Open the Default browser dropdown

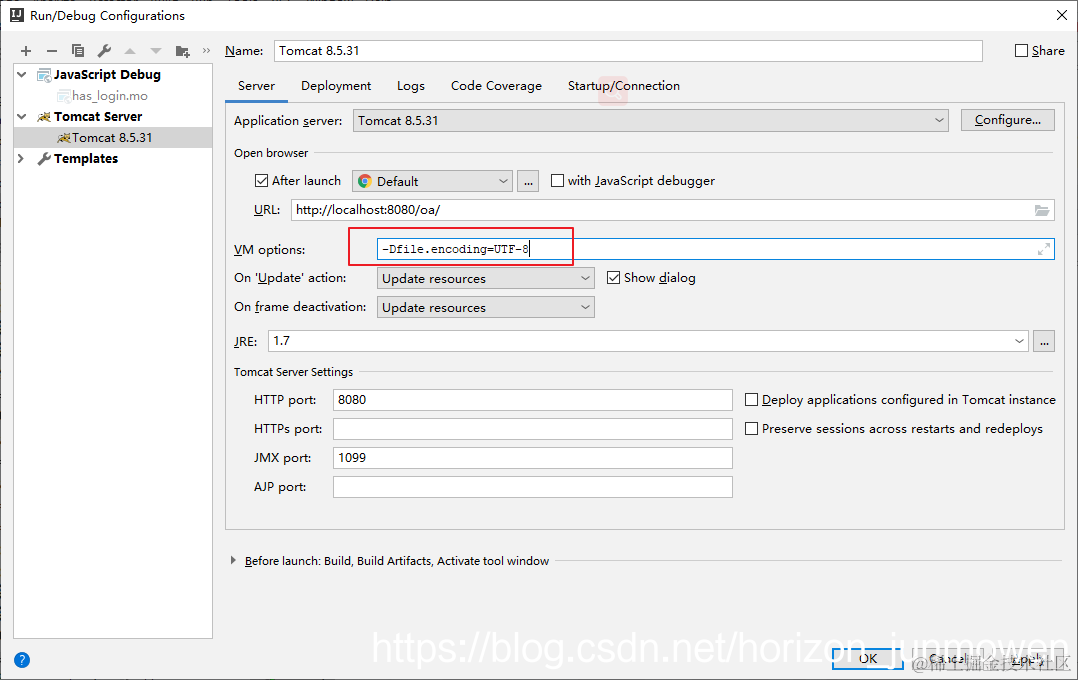(432, 182)
